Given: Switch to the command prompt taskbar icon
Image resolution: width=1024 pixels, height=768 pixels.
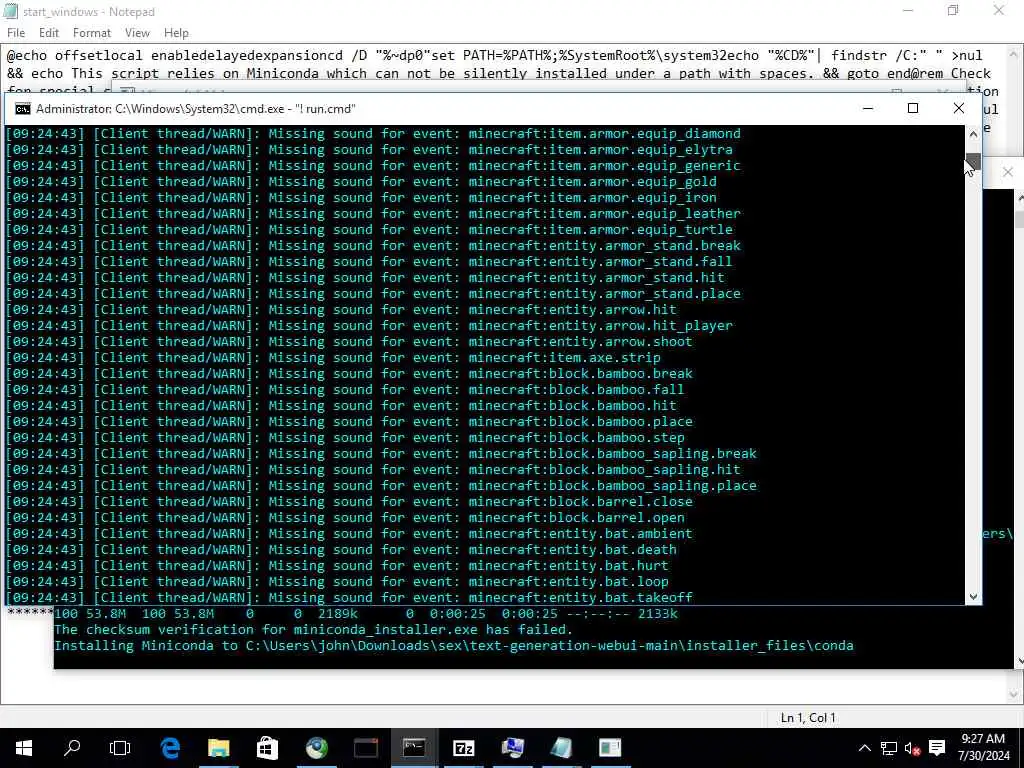Looking at the screenshot, I should tap(414, 748).
